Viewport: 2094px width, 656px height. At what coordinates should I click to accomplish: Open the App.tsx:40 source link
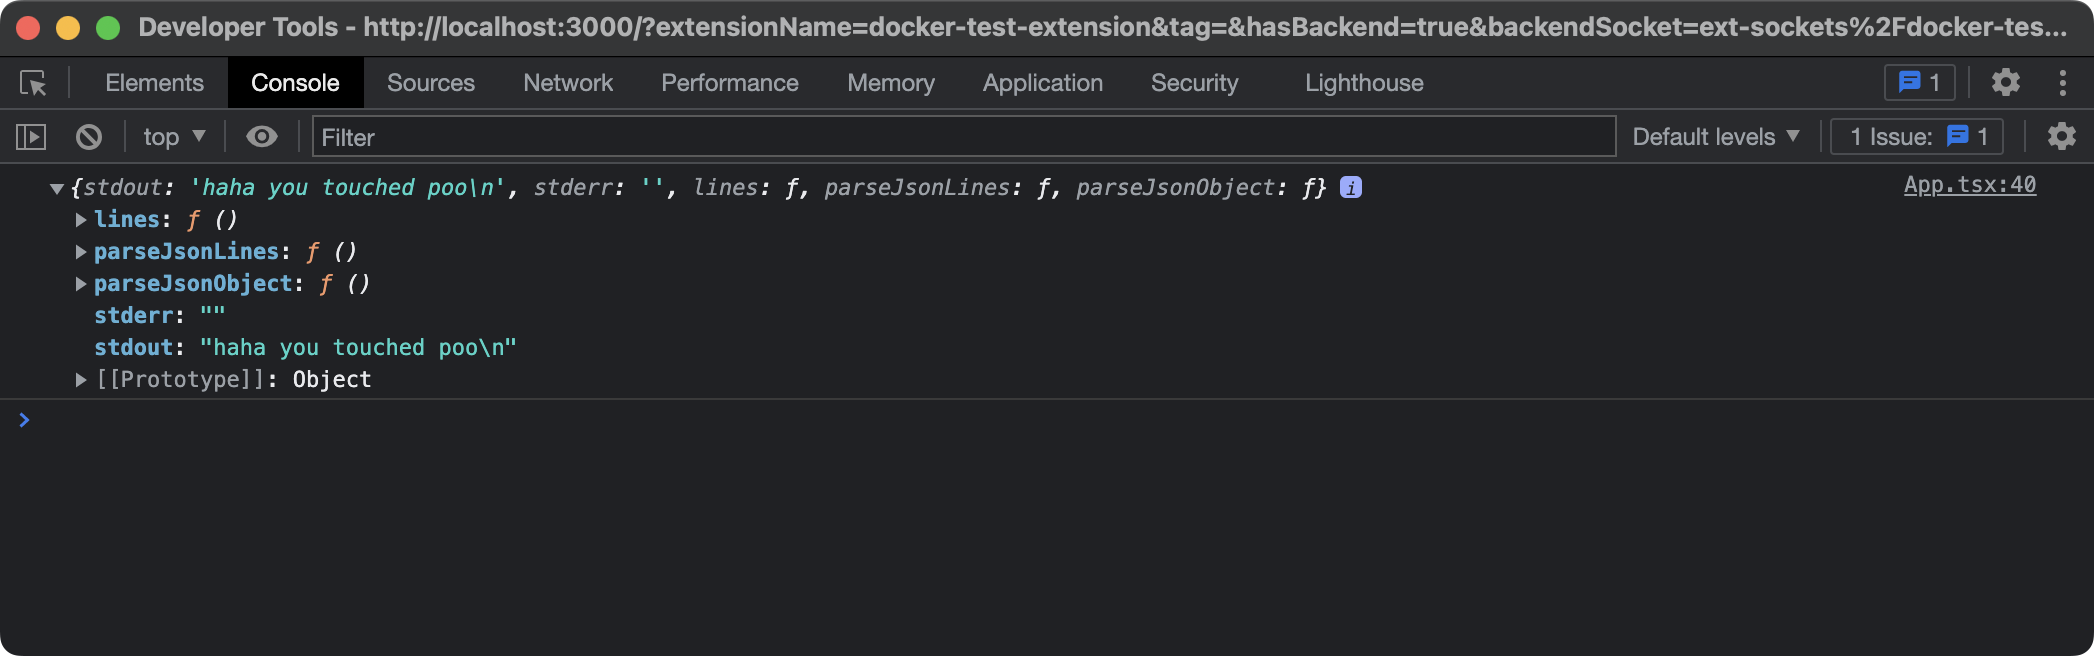click(x=1969, y=185)
